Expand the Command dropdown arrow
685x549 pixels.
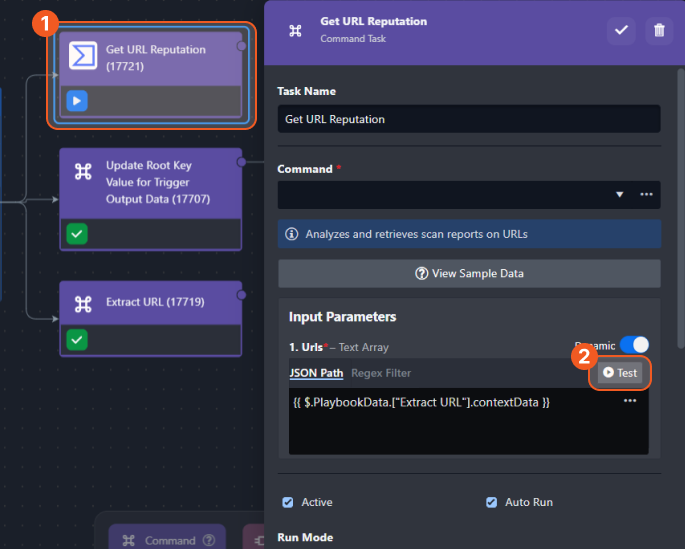(619, 194)
